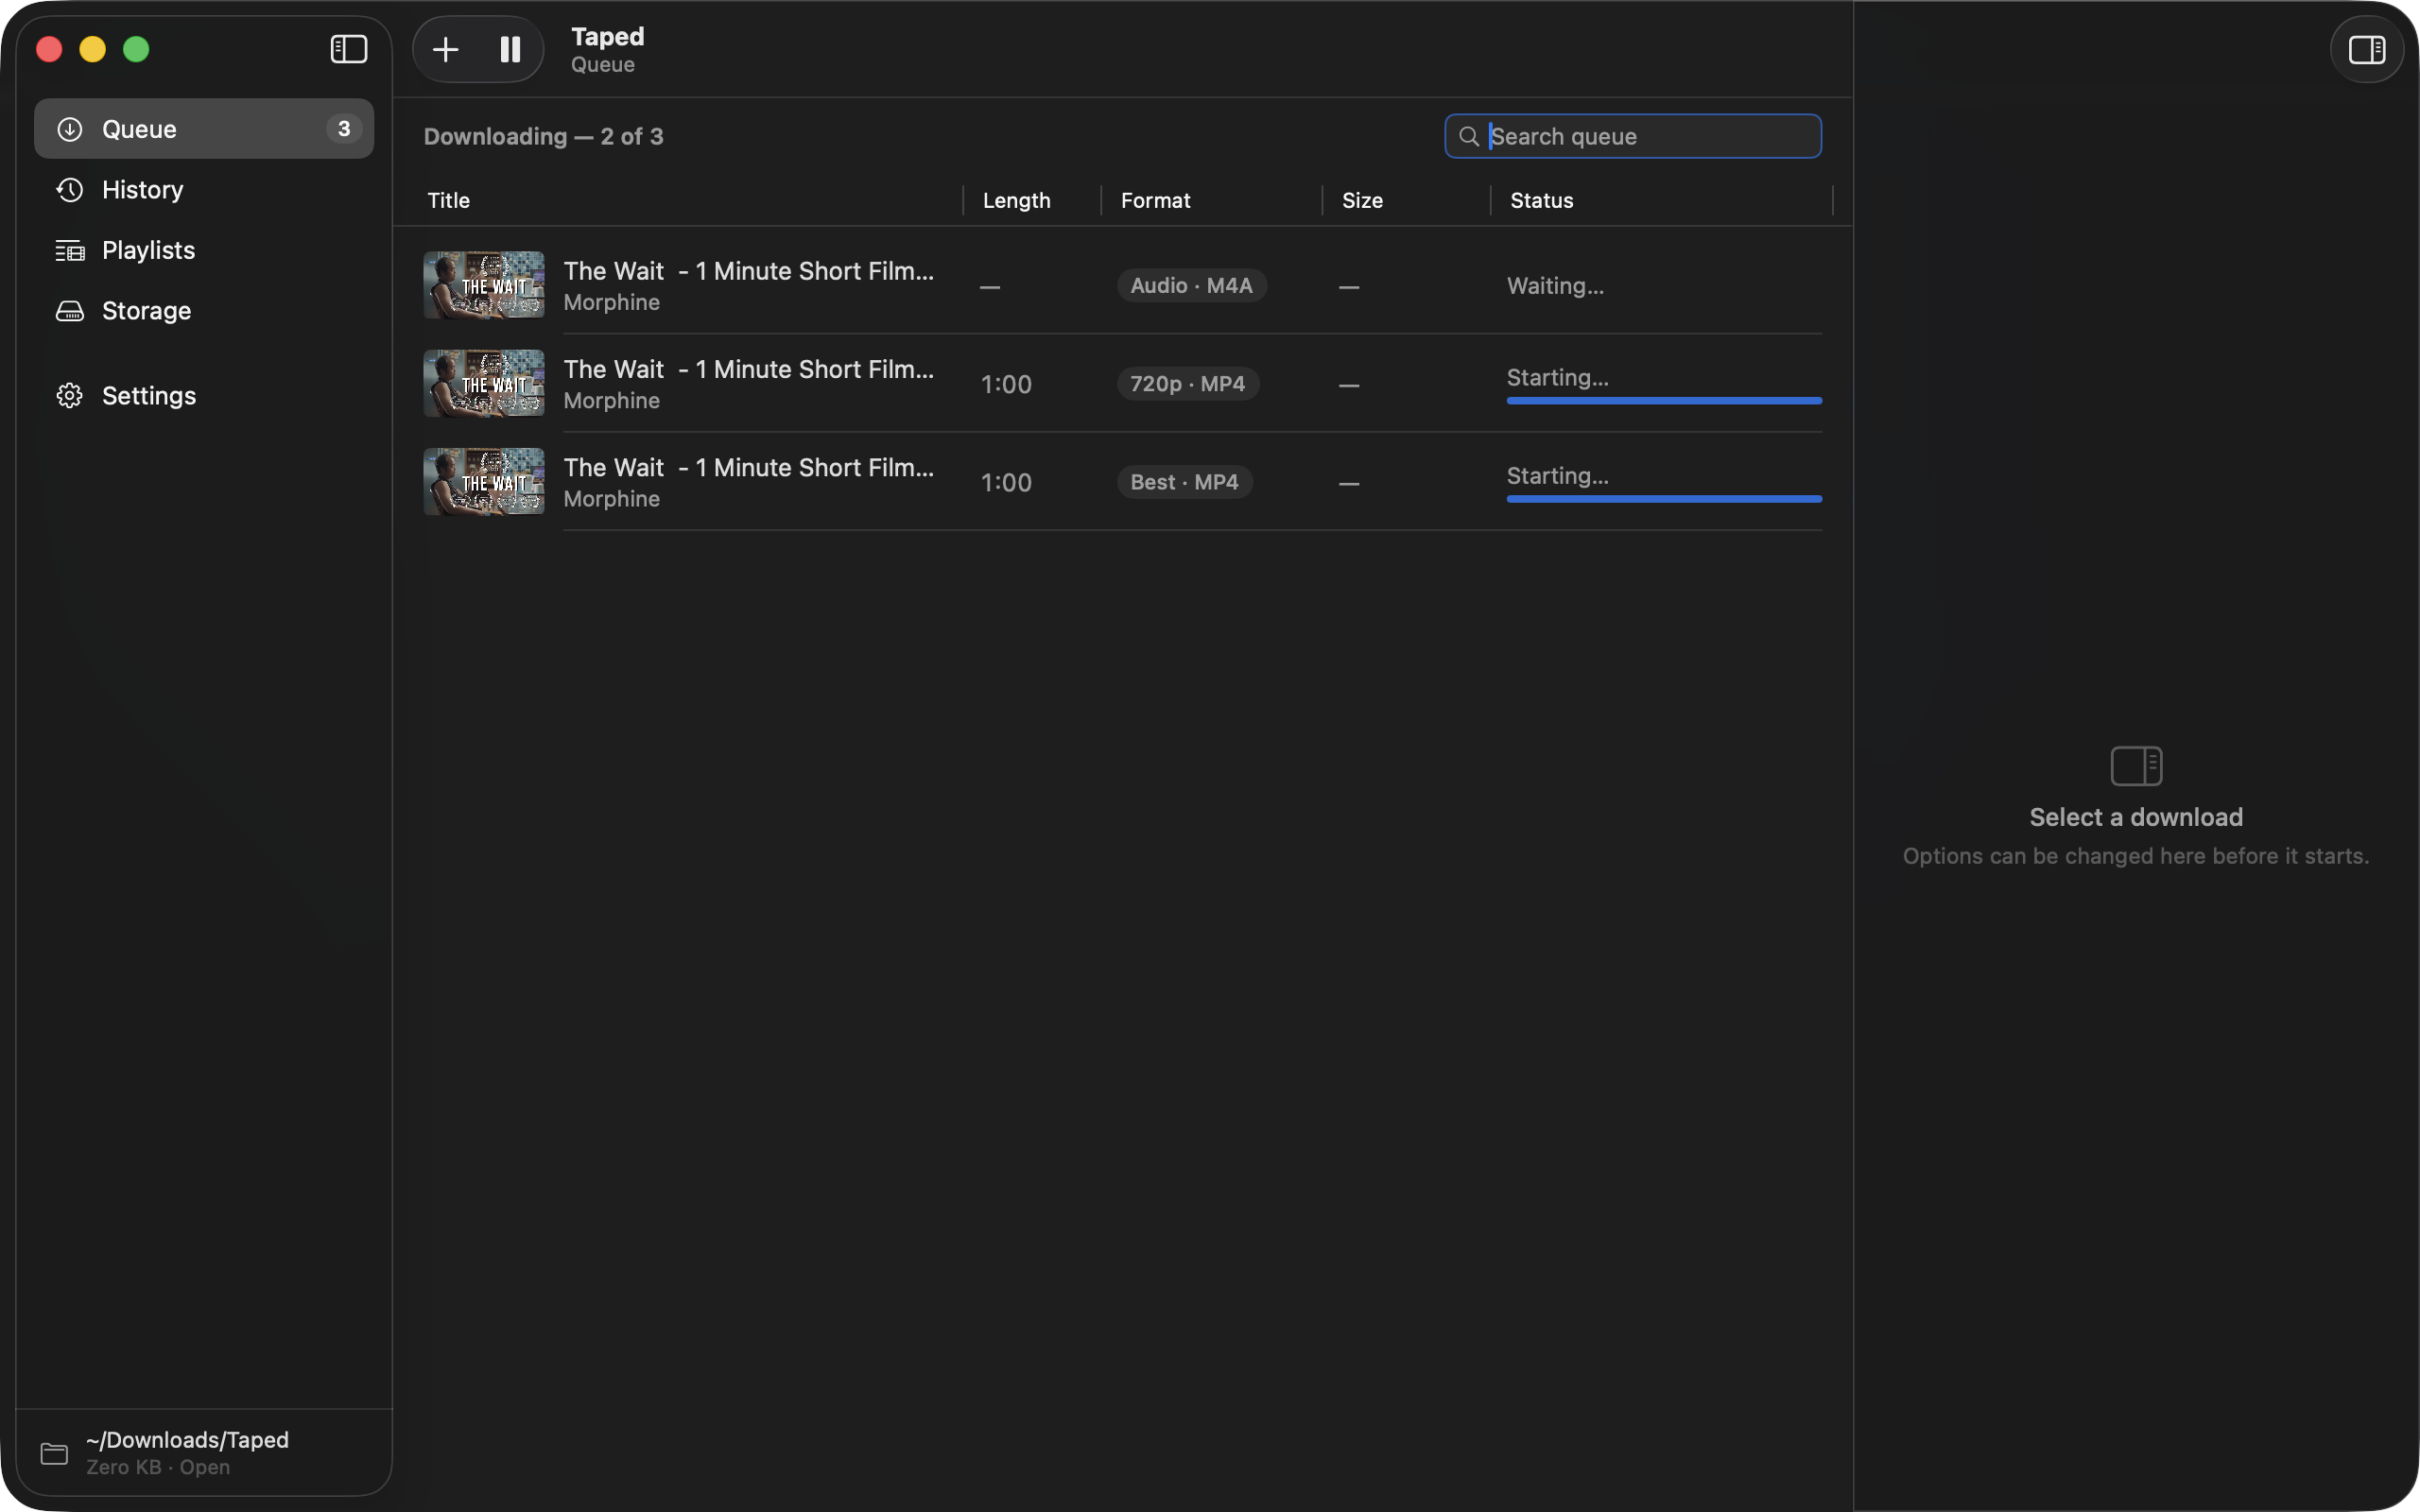Click the magnifying glass search icon
This screenshot has height=1512, width=2420.
(x=1469, y=136)
